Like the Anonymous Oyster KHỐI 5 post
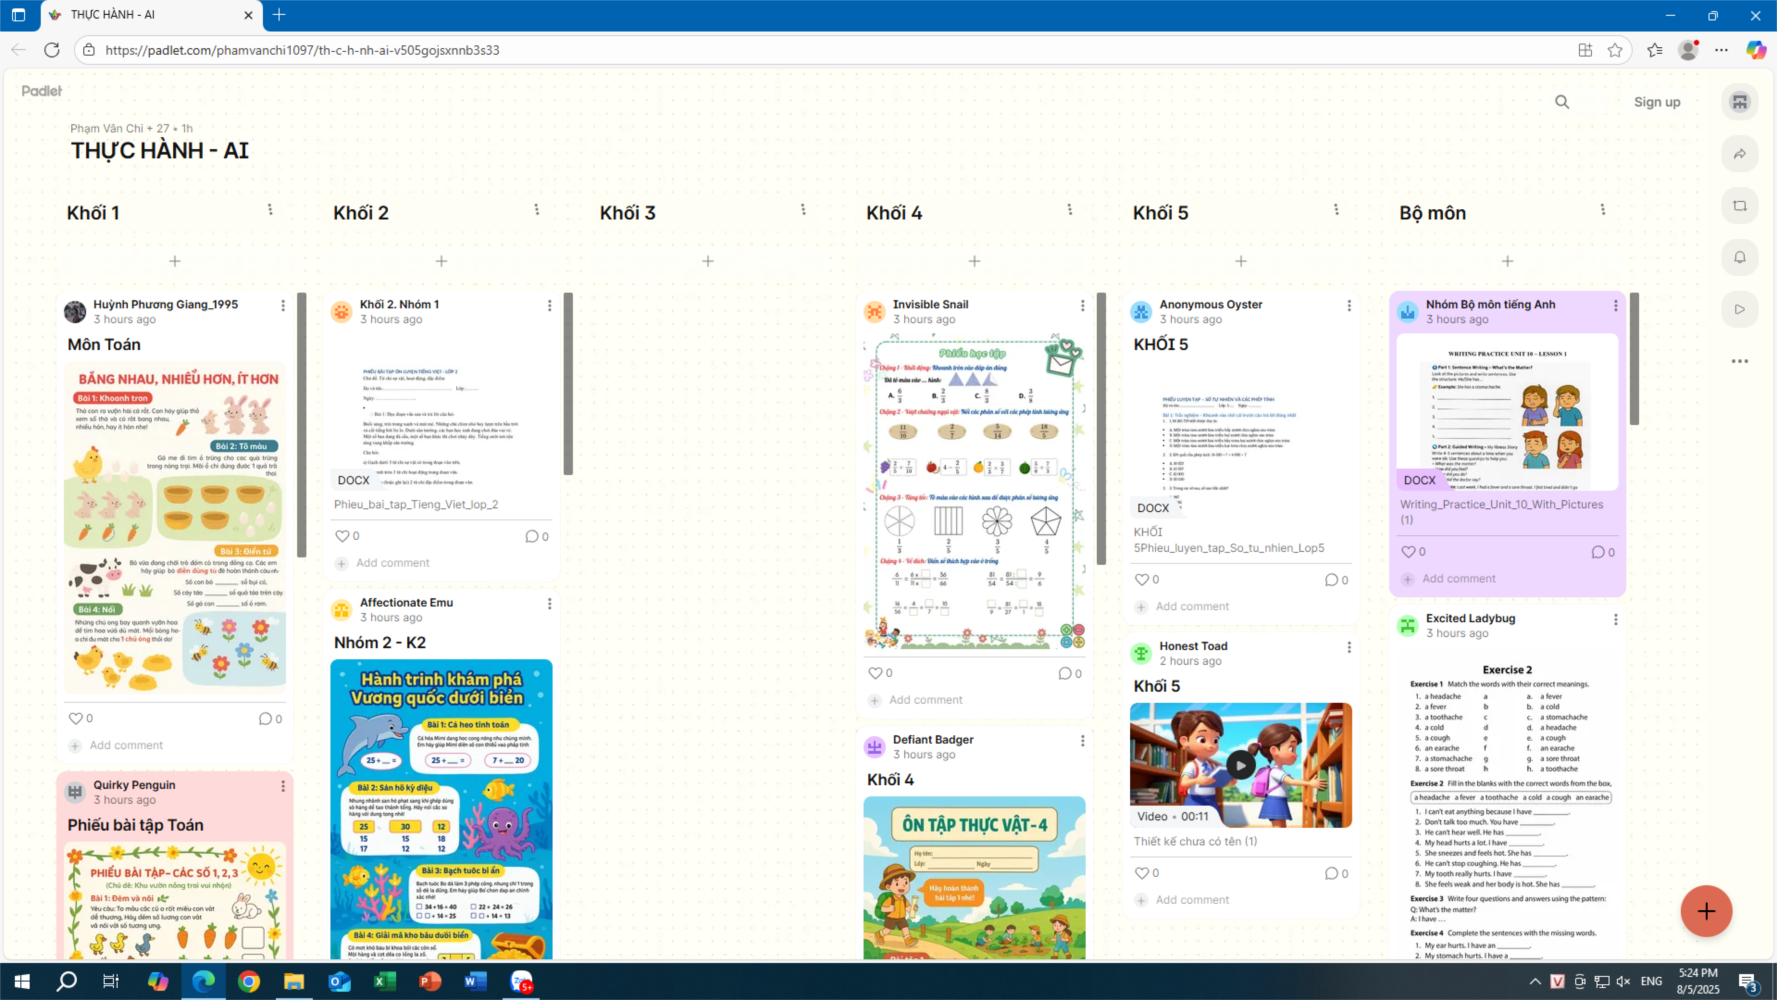 click(x=1142, y=579)
